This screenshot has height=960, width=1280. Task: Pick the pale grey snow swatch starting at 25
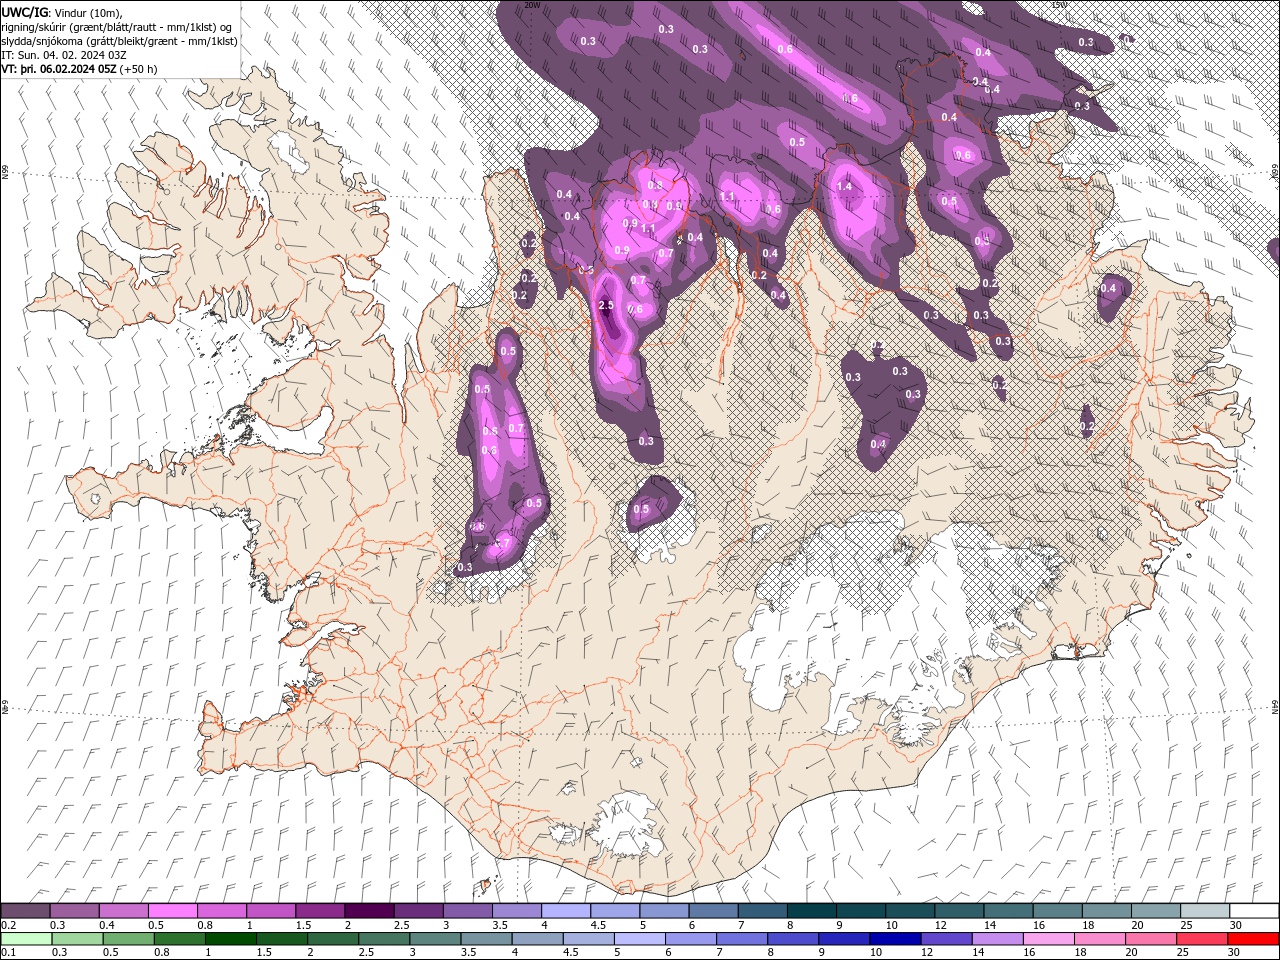coord(1204,911)
